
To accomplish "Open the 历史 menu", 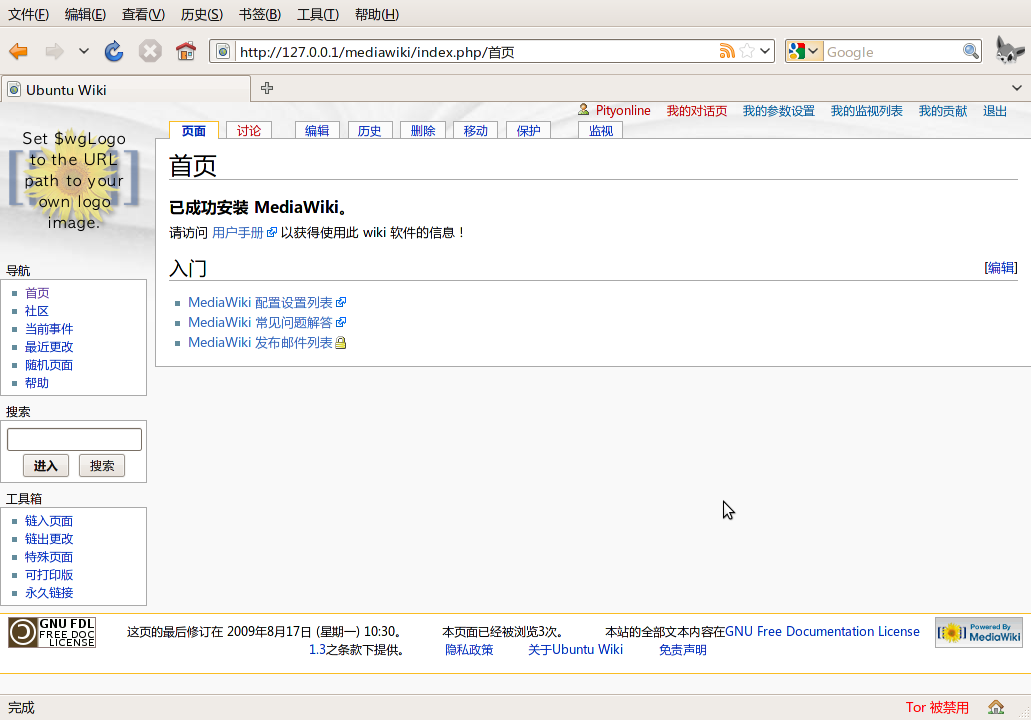I will [202, 14].
